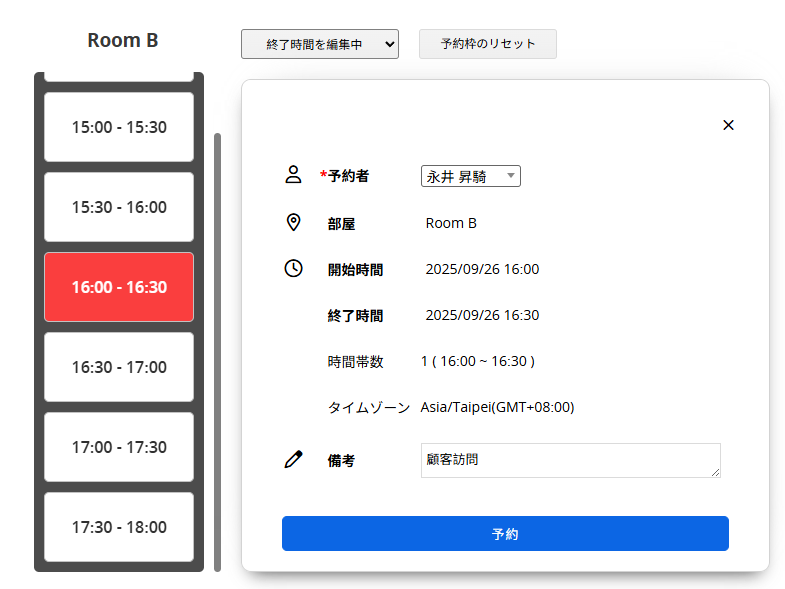Open the 終了時間を編集中 dropdown
Image resolution: width=785 pixels, height=589 pixels.
pos(319,44)
